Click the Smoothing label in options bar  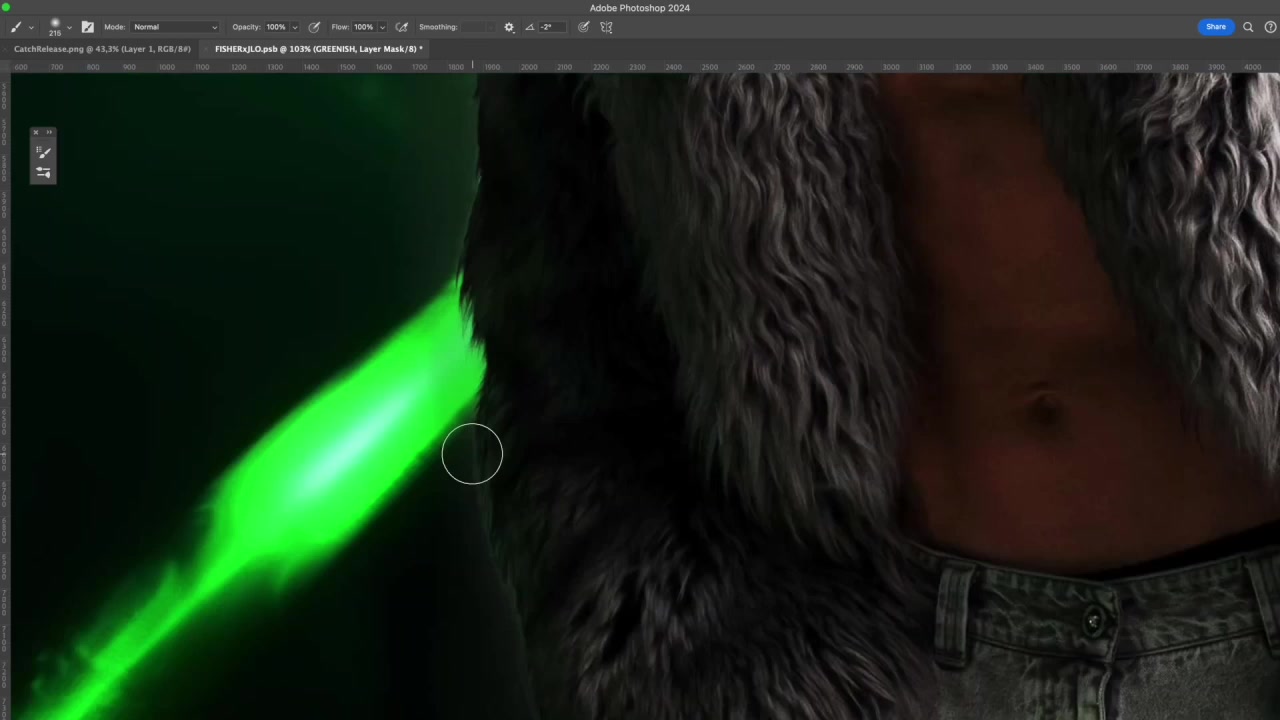[x=438, y=27]
